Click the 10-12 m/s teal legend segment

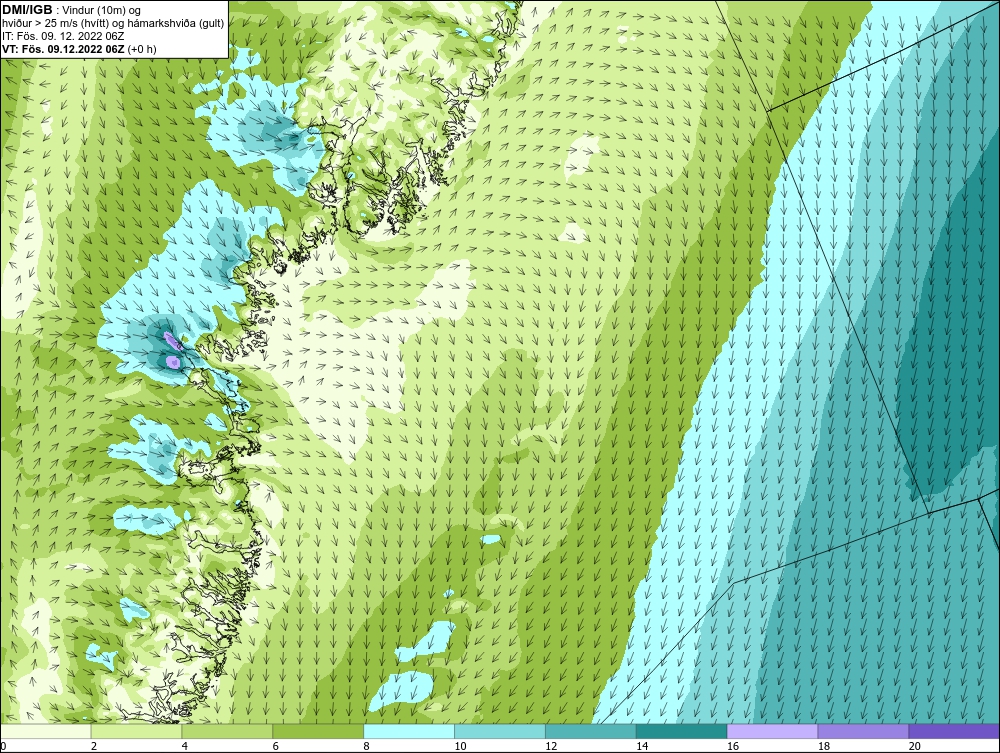(500, 731)
